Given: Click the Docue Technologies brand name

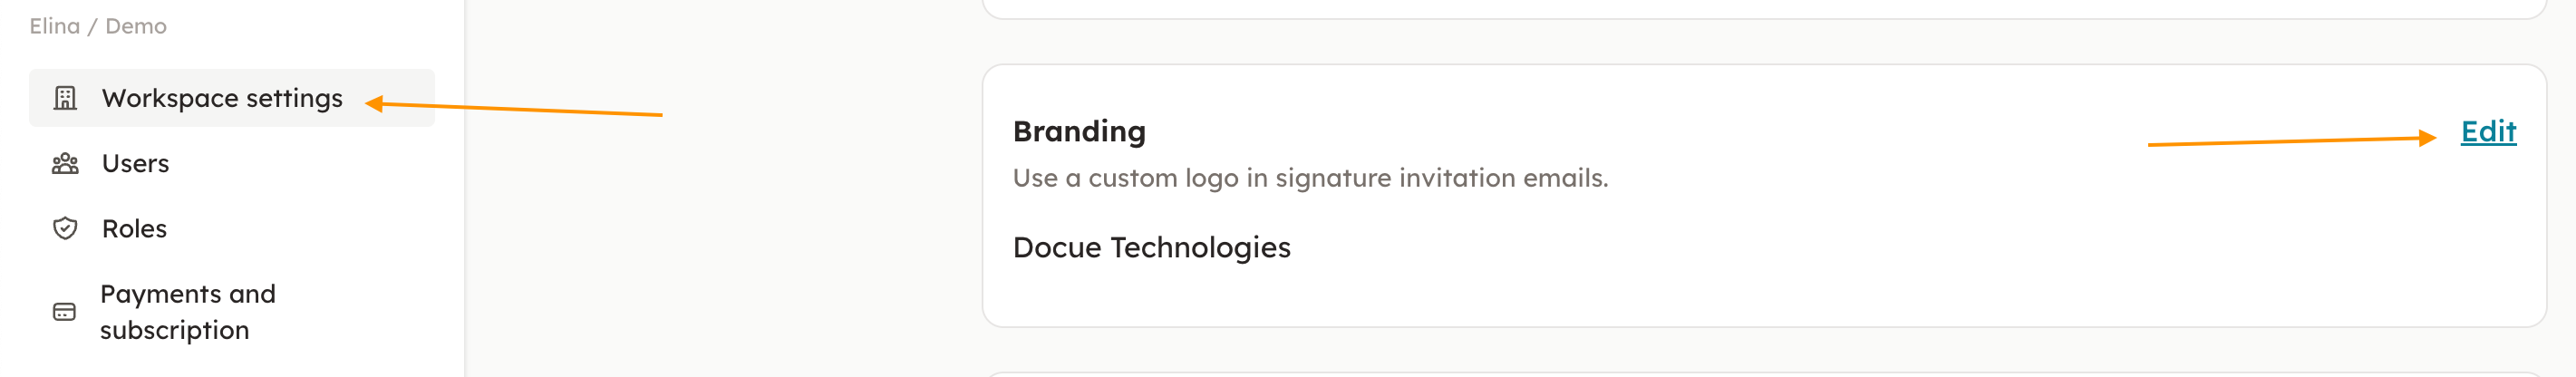Looking at the screenshot, I should (x=1151, y=248).
